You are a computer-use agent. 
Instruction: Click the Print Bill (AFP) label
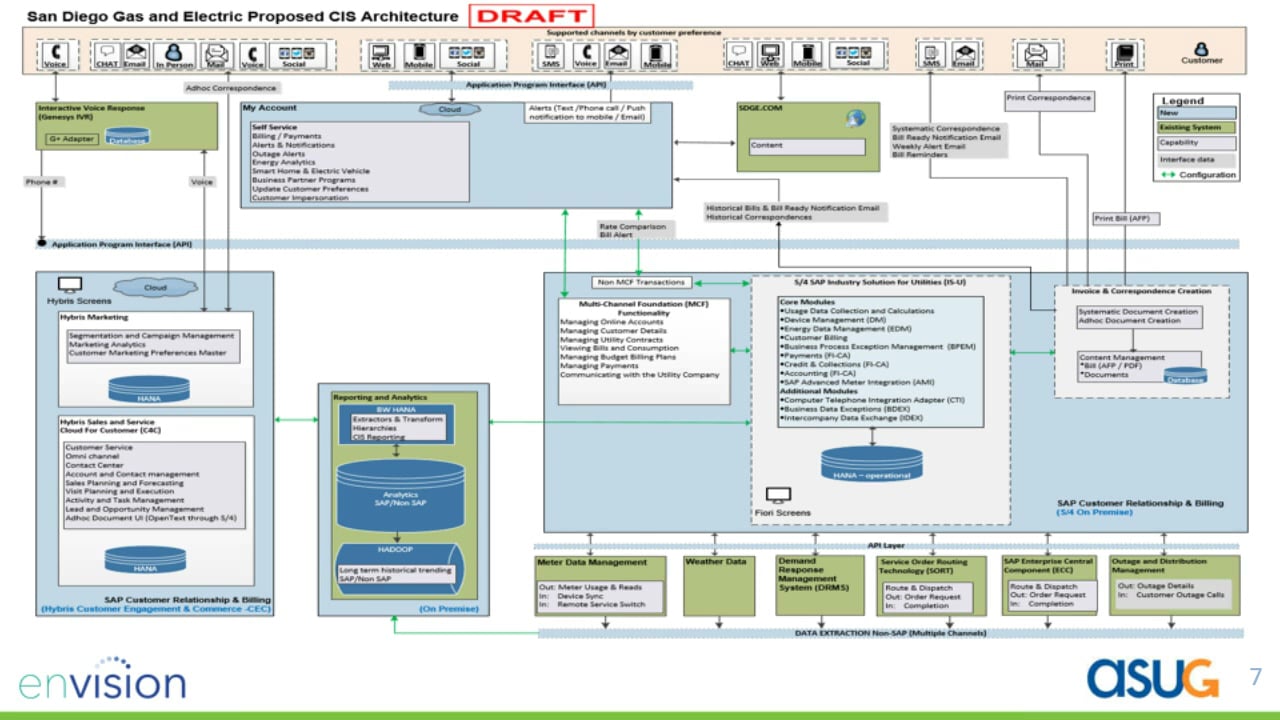click(1125, 218)
